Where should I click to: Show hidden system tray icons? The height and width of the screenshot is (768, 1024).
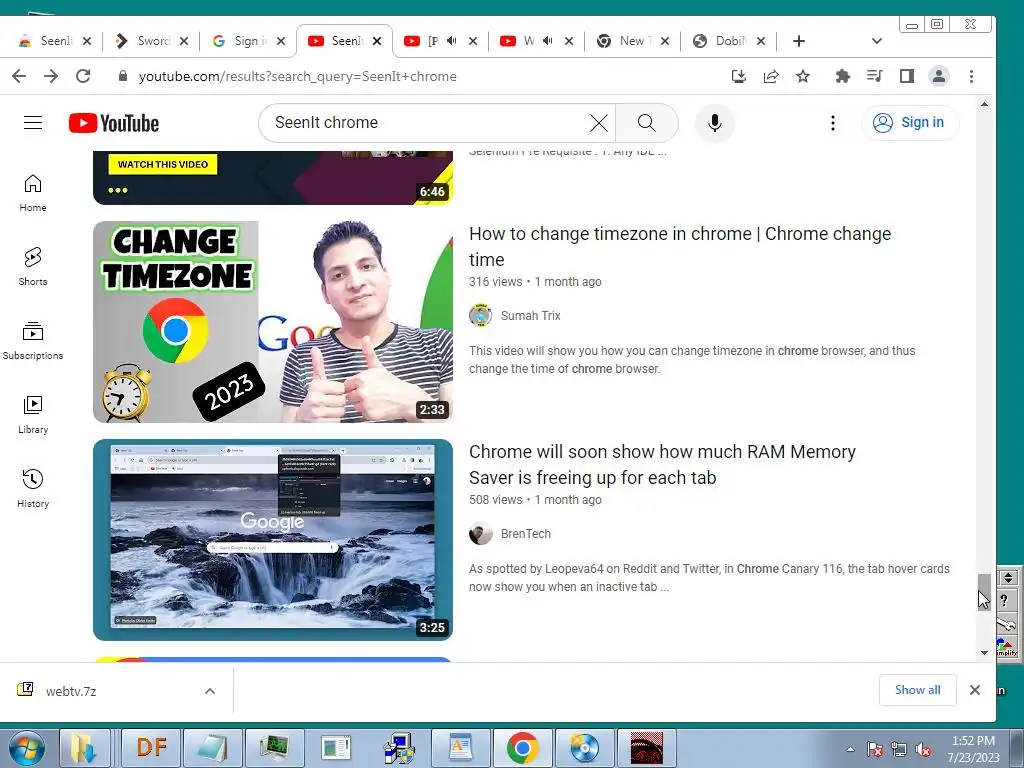coord(850,749)
